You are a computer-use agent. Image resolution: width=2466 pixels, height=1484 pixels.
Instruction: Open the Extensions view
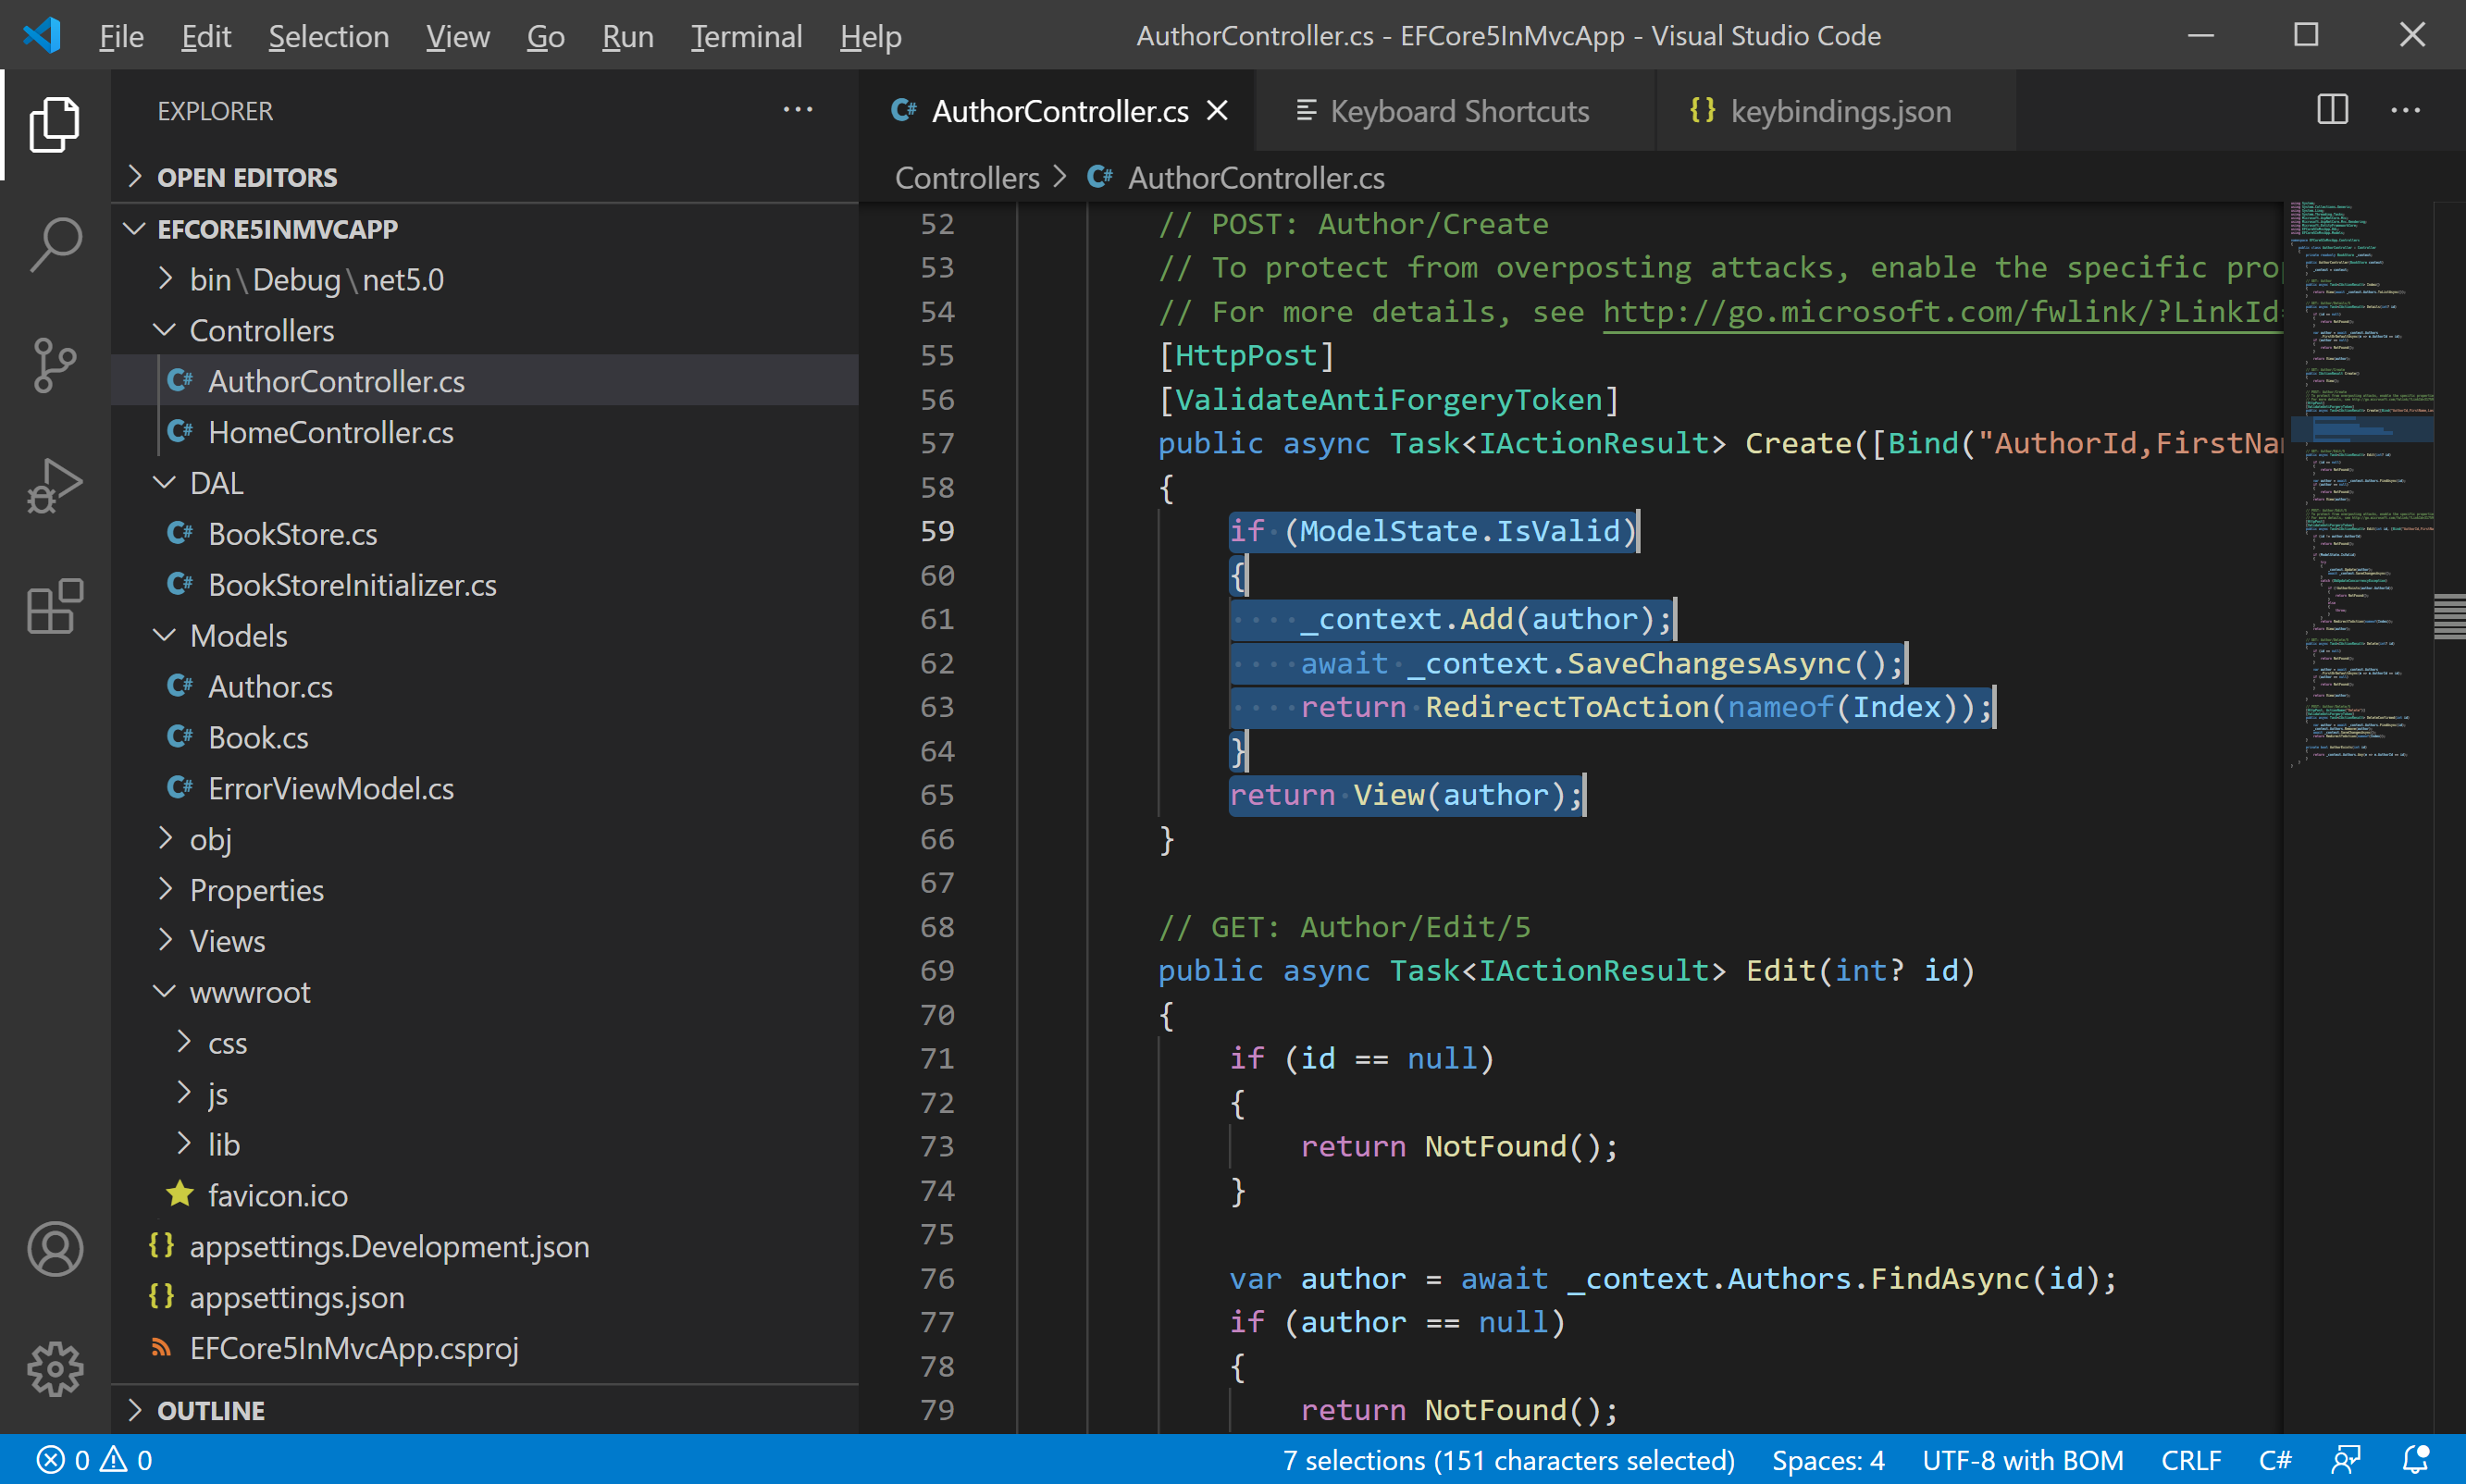[55, 606]
